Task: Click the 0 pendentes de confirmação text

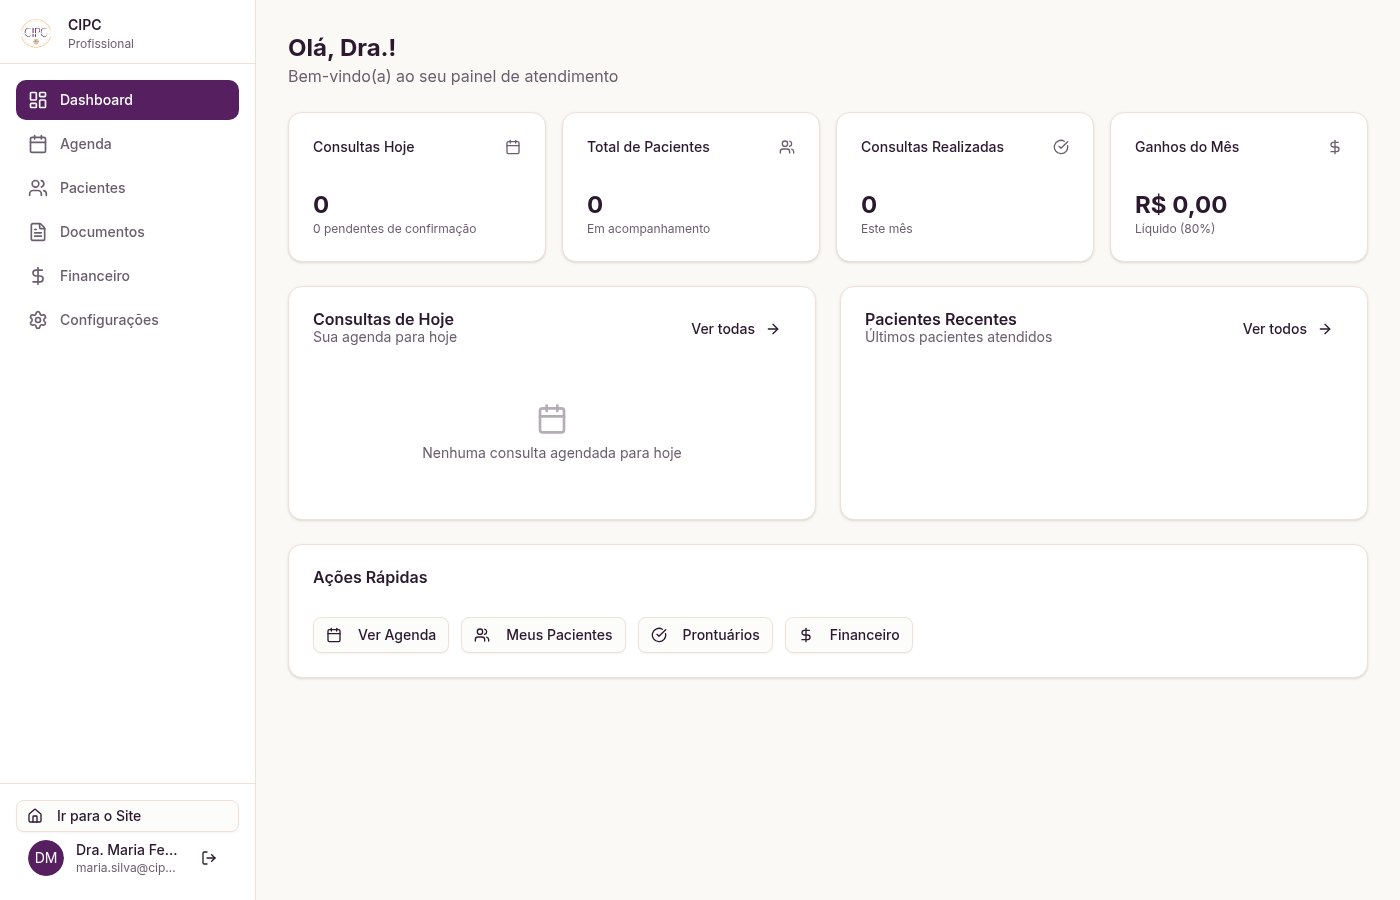Action: (x=395, y=229)
